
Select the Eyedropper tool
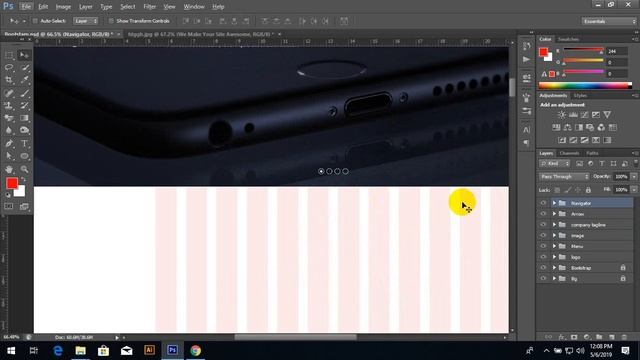click(24, 80)
